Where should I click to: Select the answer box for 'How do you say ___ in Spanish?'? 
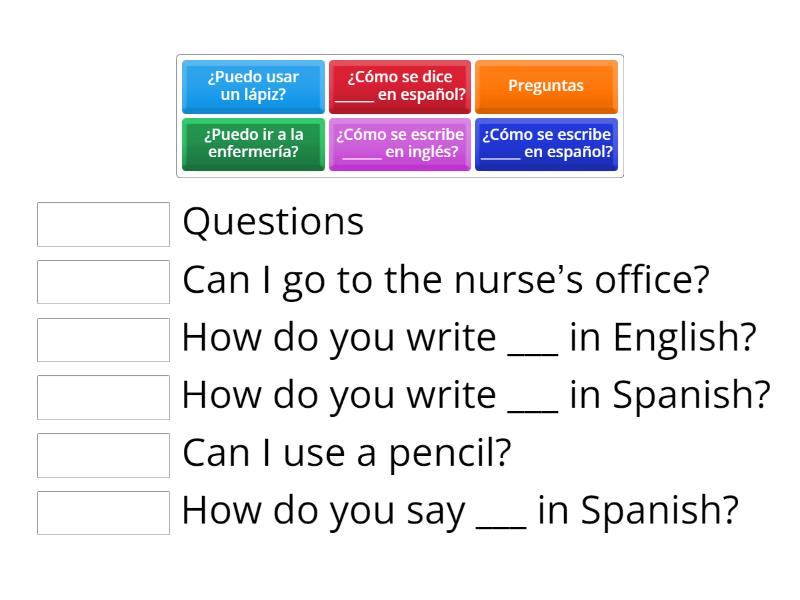pos(103,512)
